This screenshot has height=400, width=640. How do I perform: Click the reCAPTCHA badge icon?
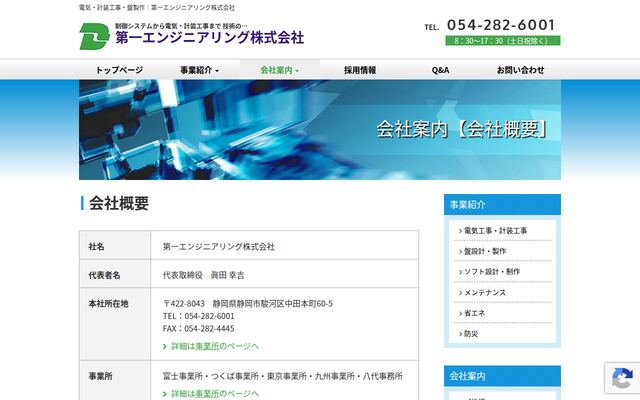(622, 378)
